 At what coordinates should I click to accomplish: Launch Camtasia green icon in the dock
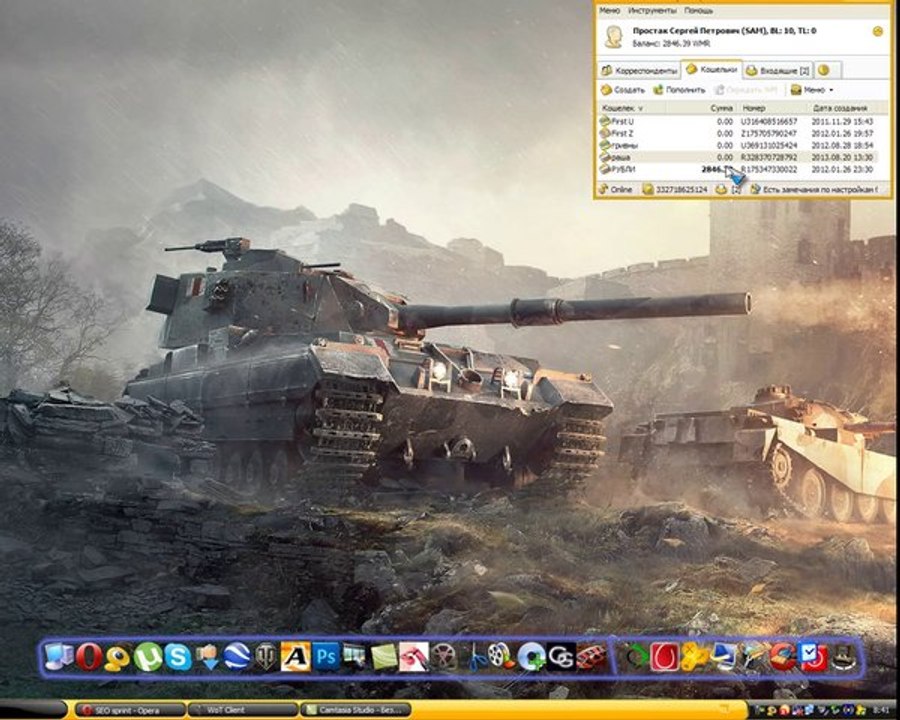[384, 657]
